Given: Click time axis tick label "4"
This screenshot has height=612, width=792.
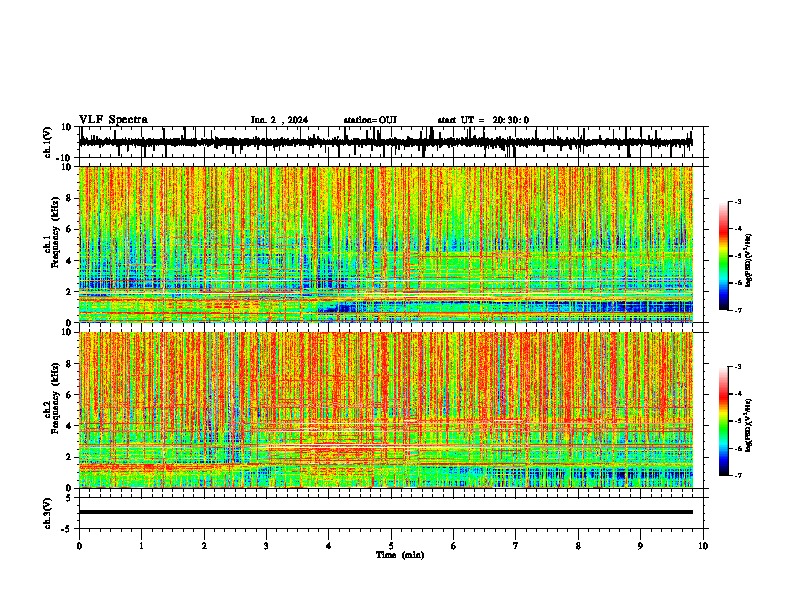Looking at the screenshot, I should [x=329, y=546].
